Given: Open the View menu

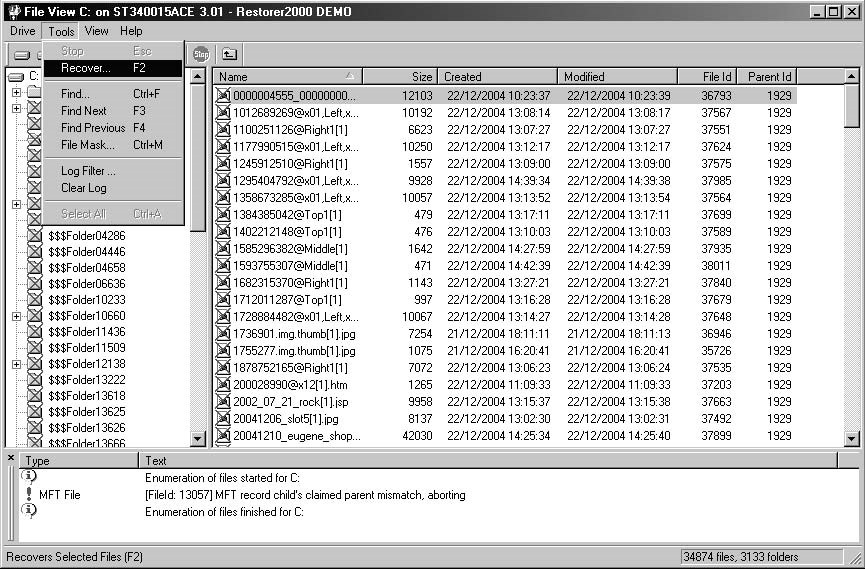Looking at the screenshot, I should 96,31.
